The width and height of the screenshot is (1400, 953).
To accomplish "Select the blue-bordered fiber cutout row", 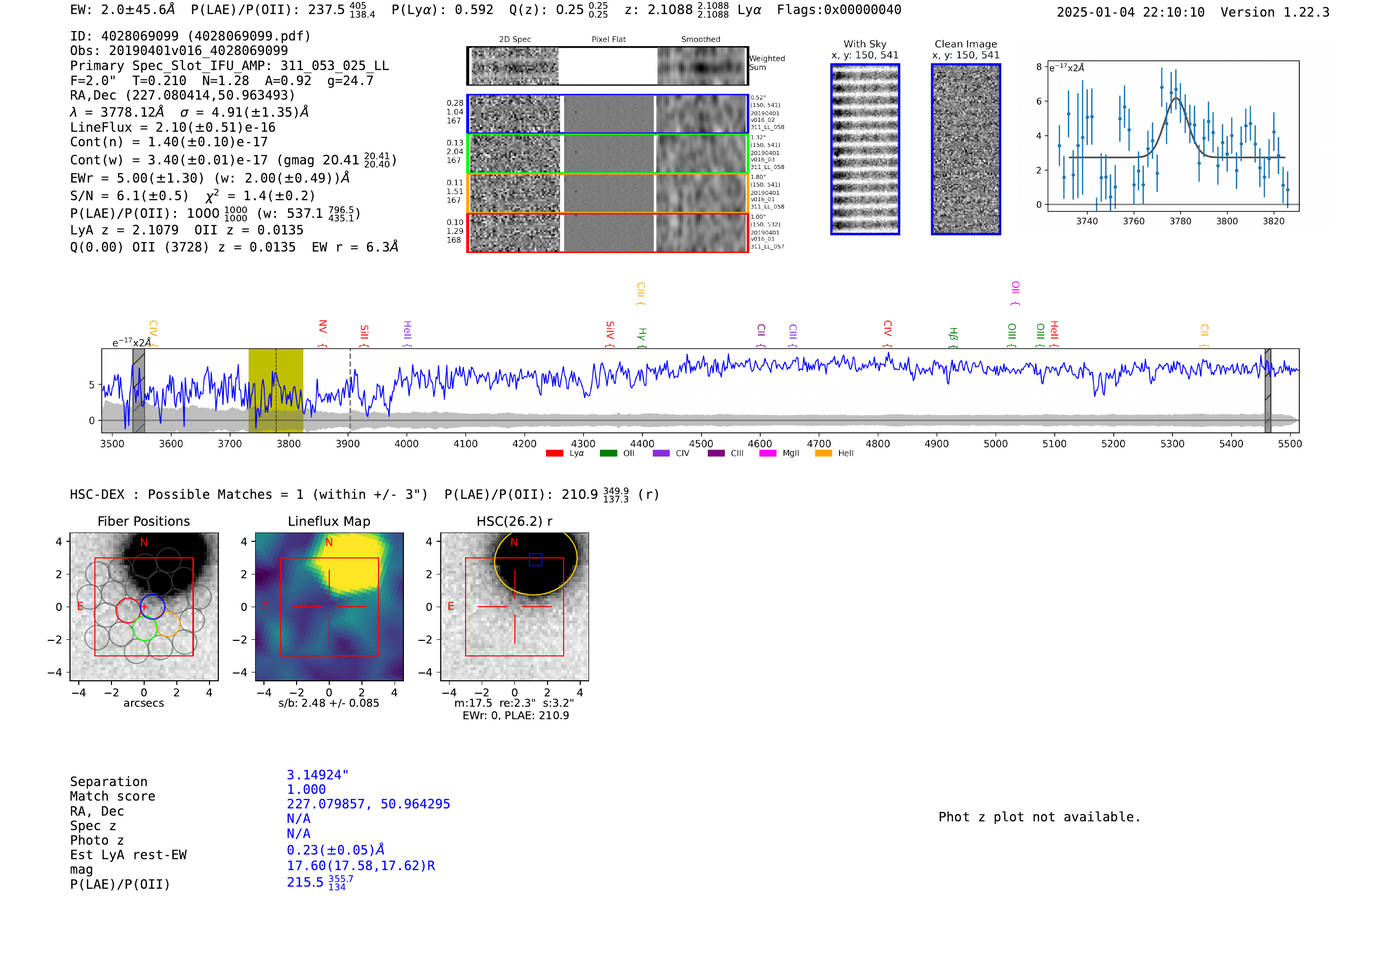I will click(608, 114).
